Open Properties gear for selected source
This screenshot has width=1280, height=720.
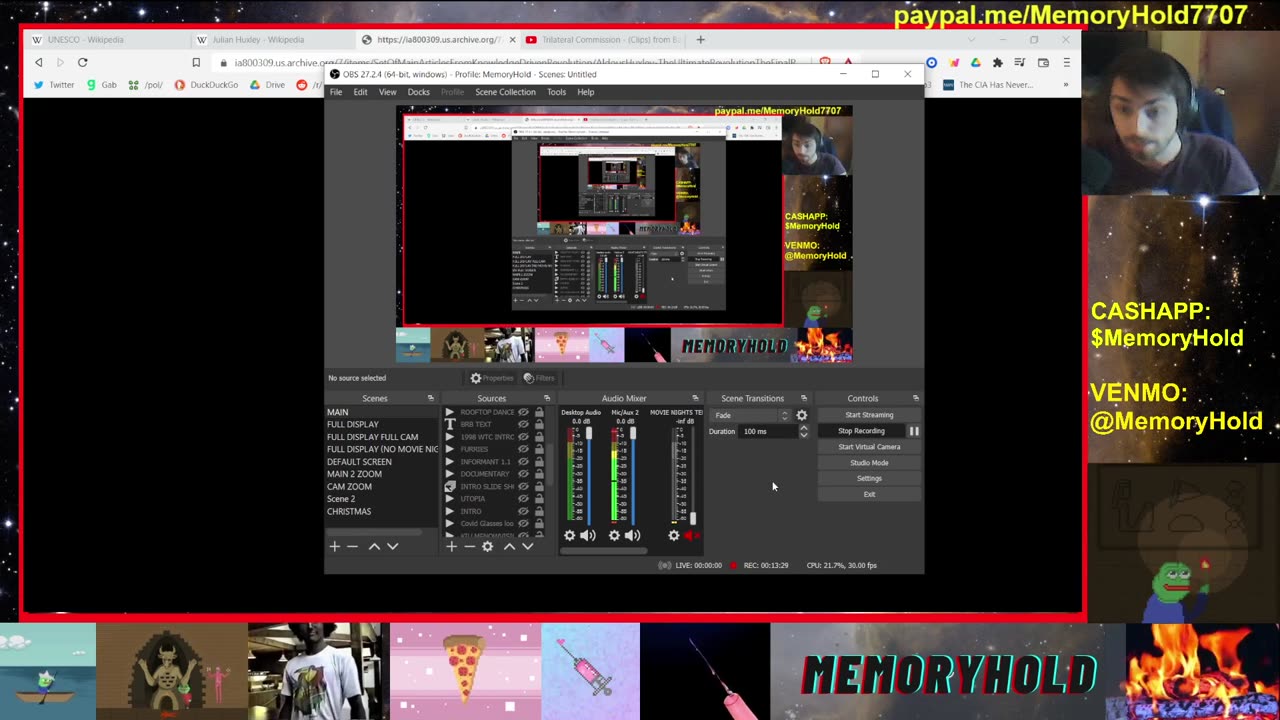click(491, 378)
